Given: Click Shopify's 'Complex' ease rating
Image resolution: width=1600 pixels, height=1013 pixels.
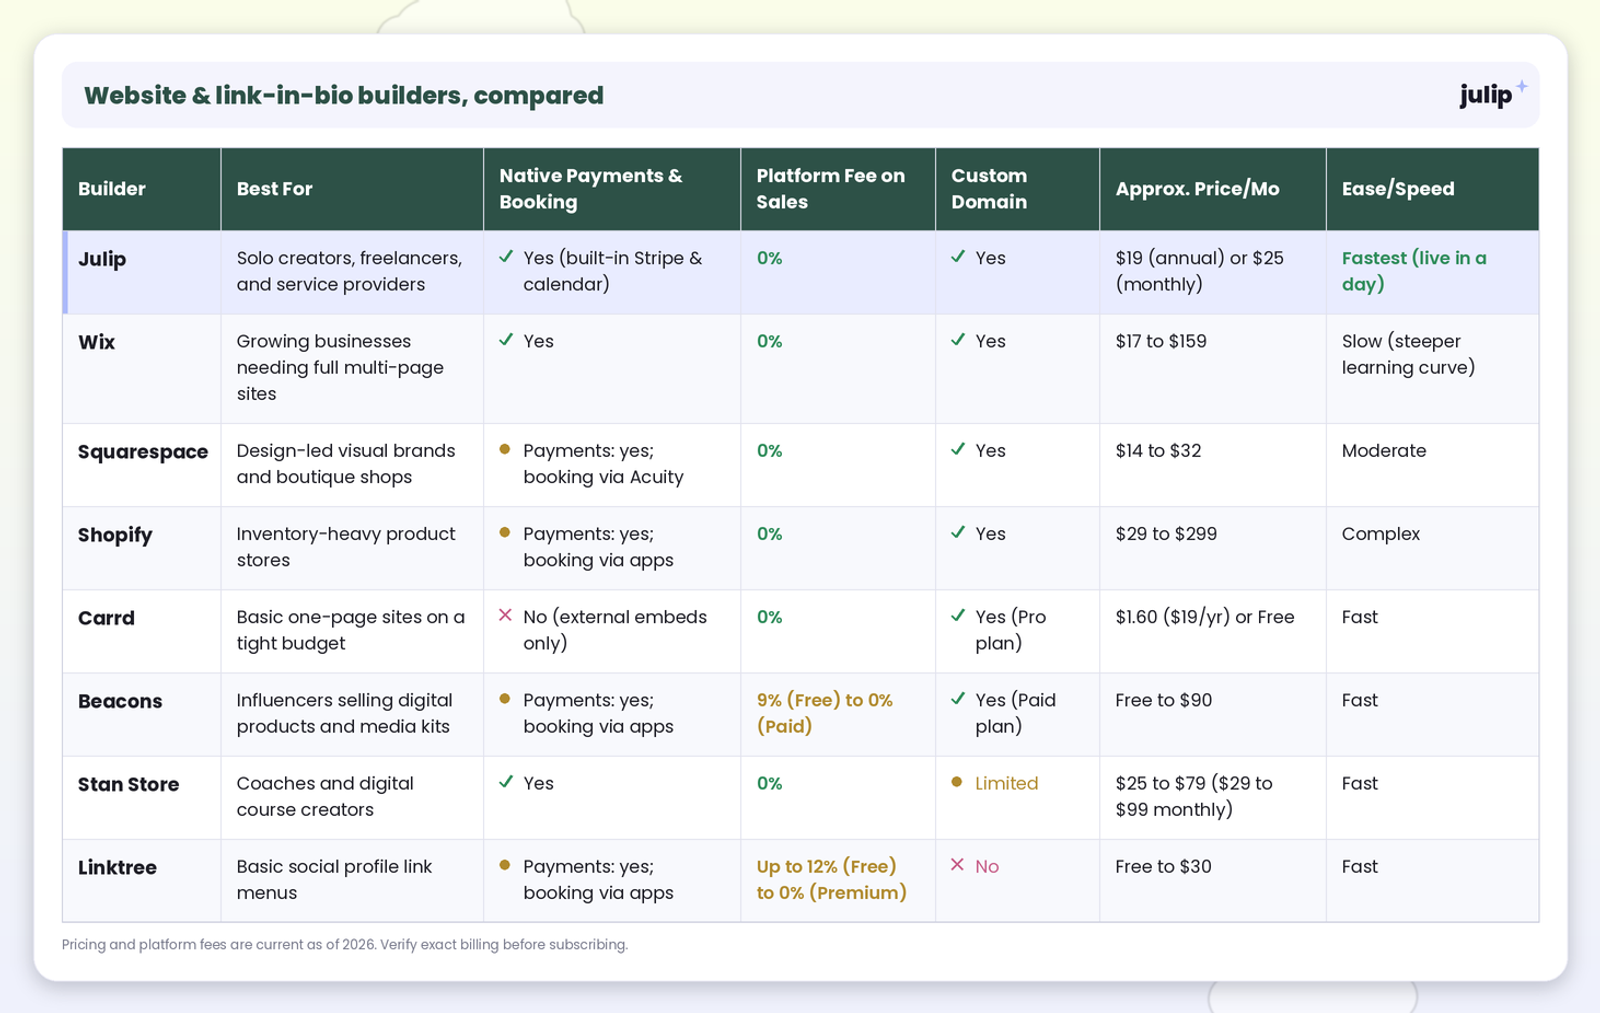Looking at the screenshot, I should coord(1381,534).
